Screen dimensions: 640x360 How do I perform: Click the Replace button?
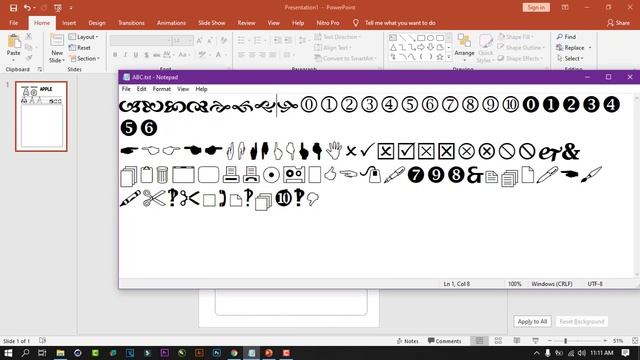(571, 48)
